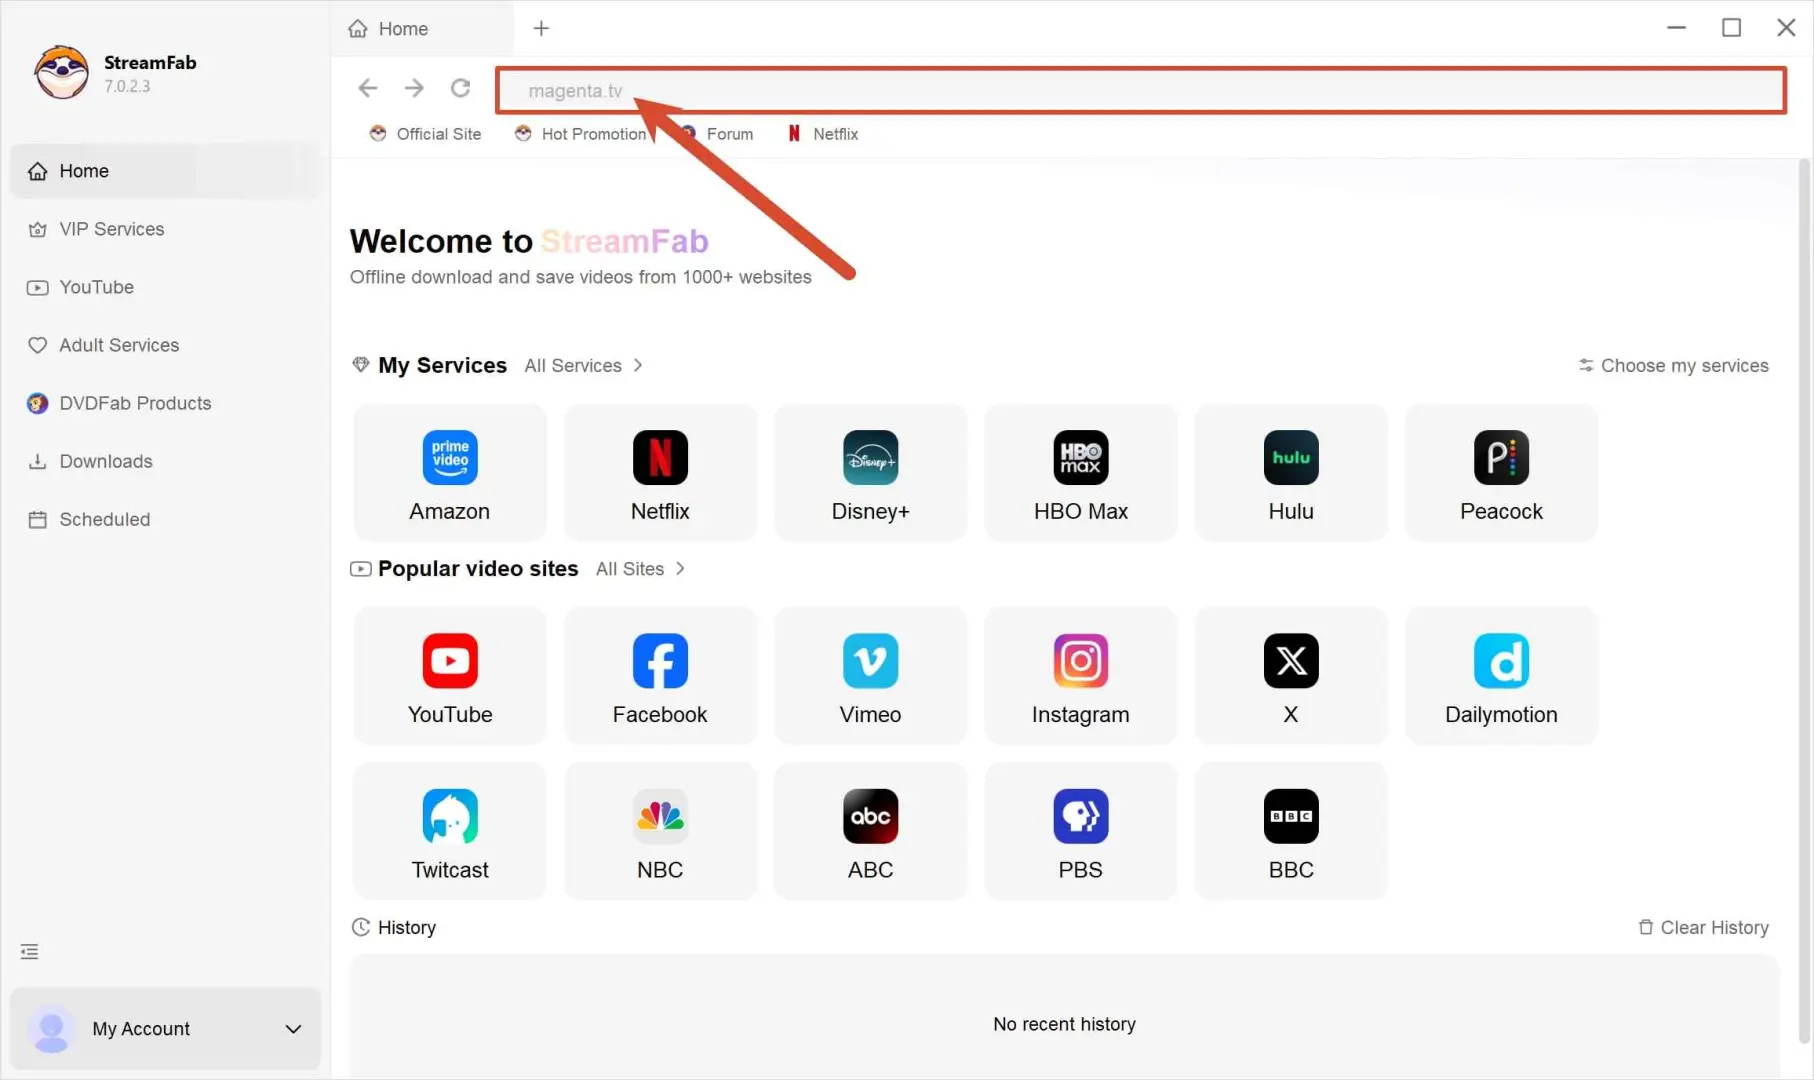Image resolution: width=1814 pixels, height=1080 pixels.
Task: Open the Facebook site tile
Action: pyautogui.click(x=660, y=676)
